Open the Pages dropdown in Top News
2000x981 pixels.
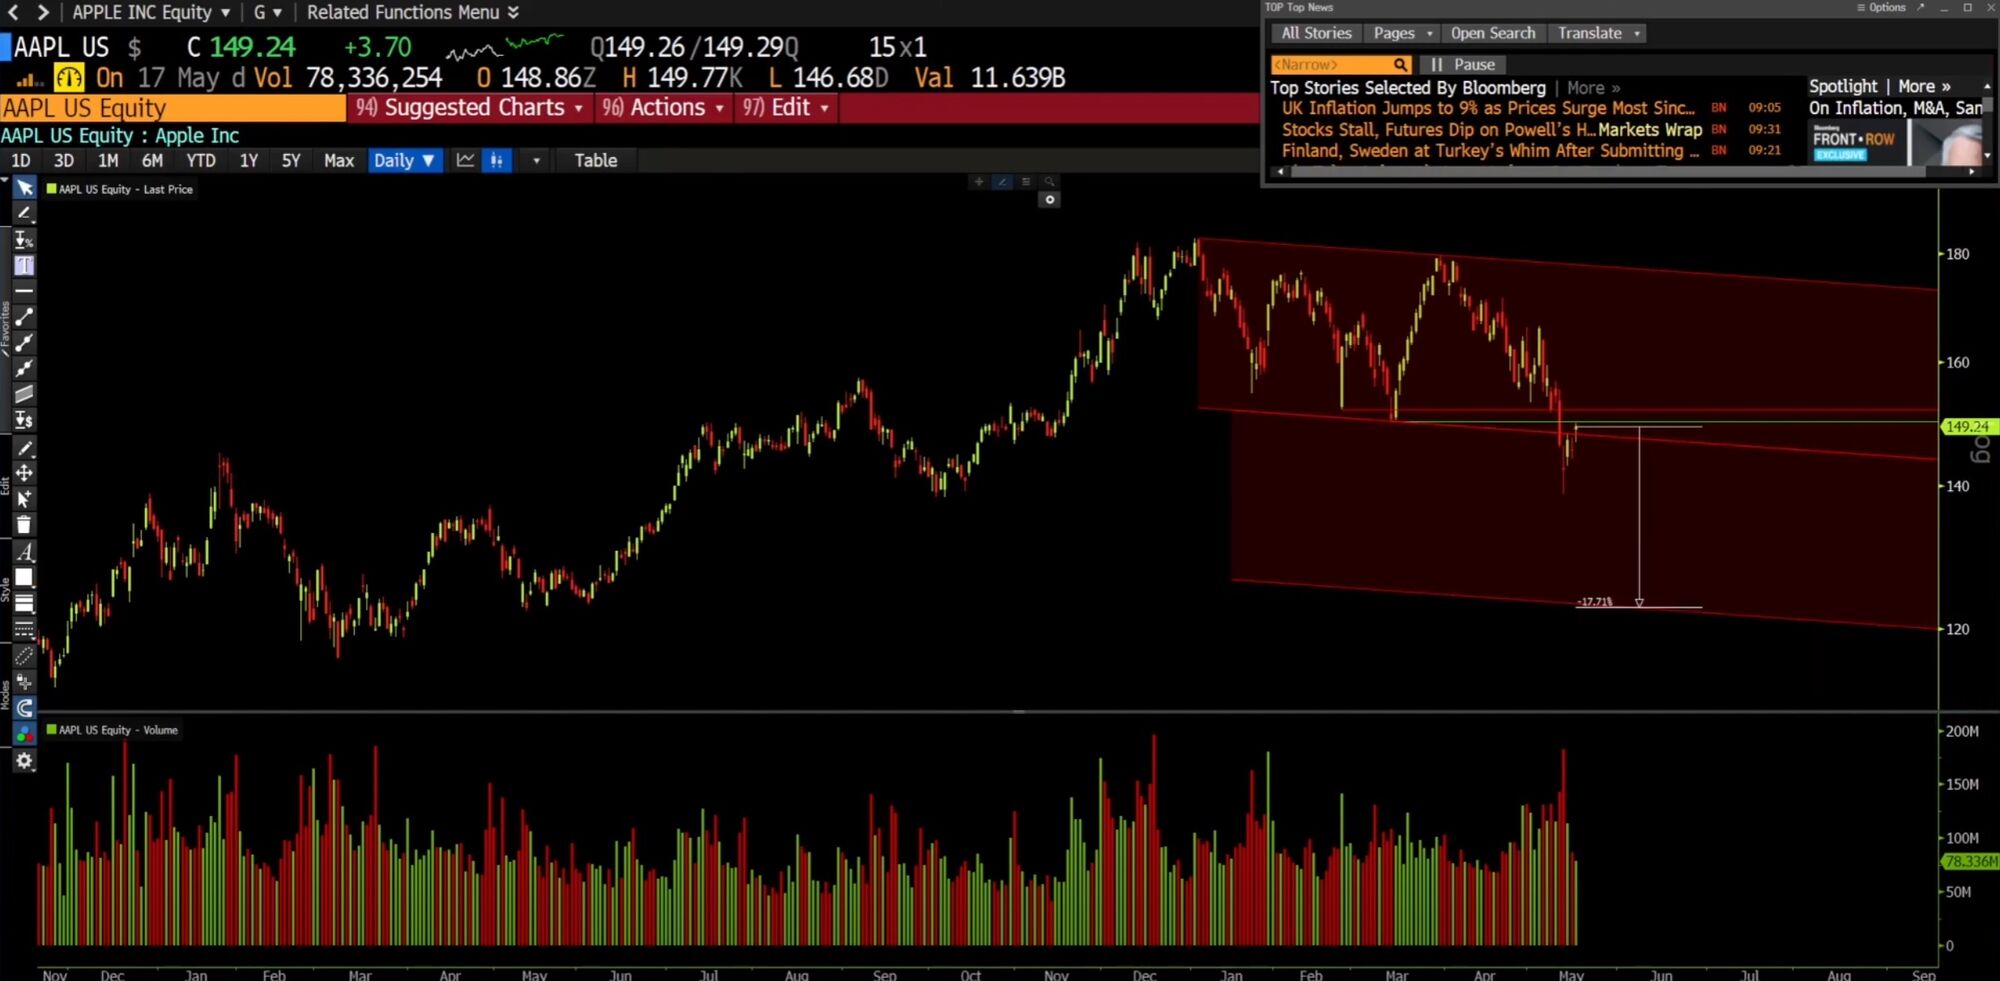click(1402, 33)
